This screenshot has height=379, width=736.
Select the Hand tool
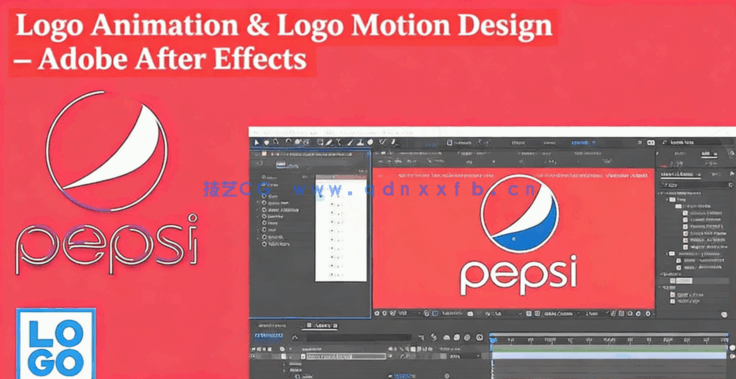266,142
